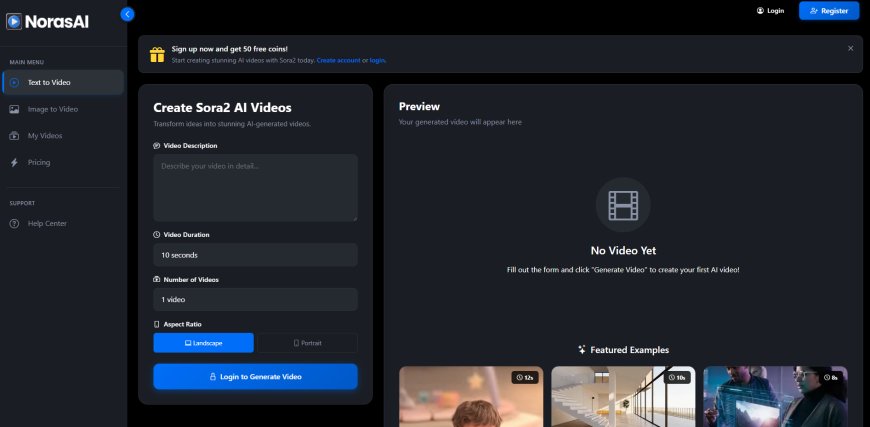The image size is (870, 427).
Task: Click Login to Generate Video button
Action: click(x=255, y=377)
